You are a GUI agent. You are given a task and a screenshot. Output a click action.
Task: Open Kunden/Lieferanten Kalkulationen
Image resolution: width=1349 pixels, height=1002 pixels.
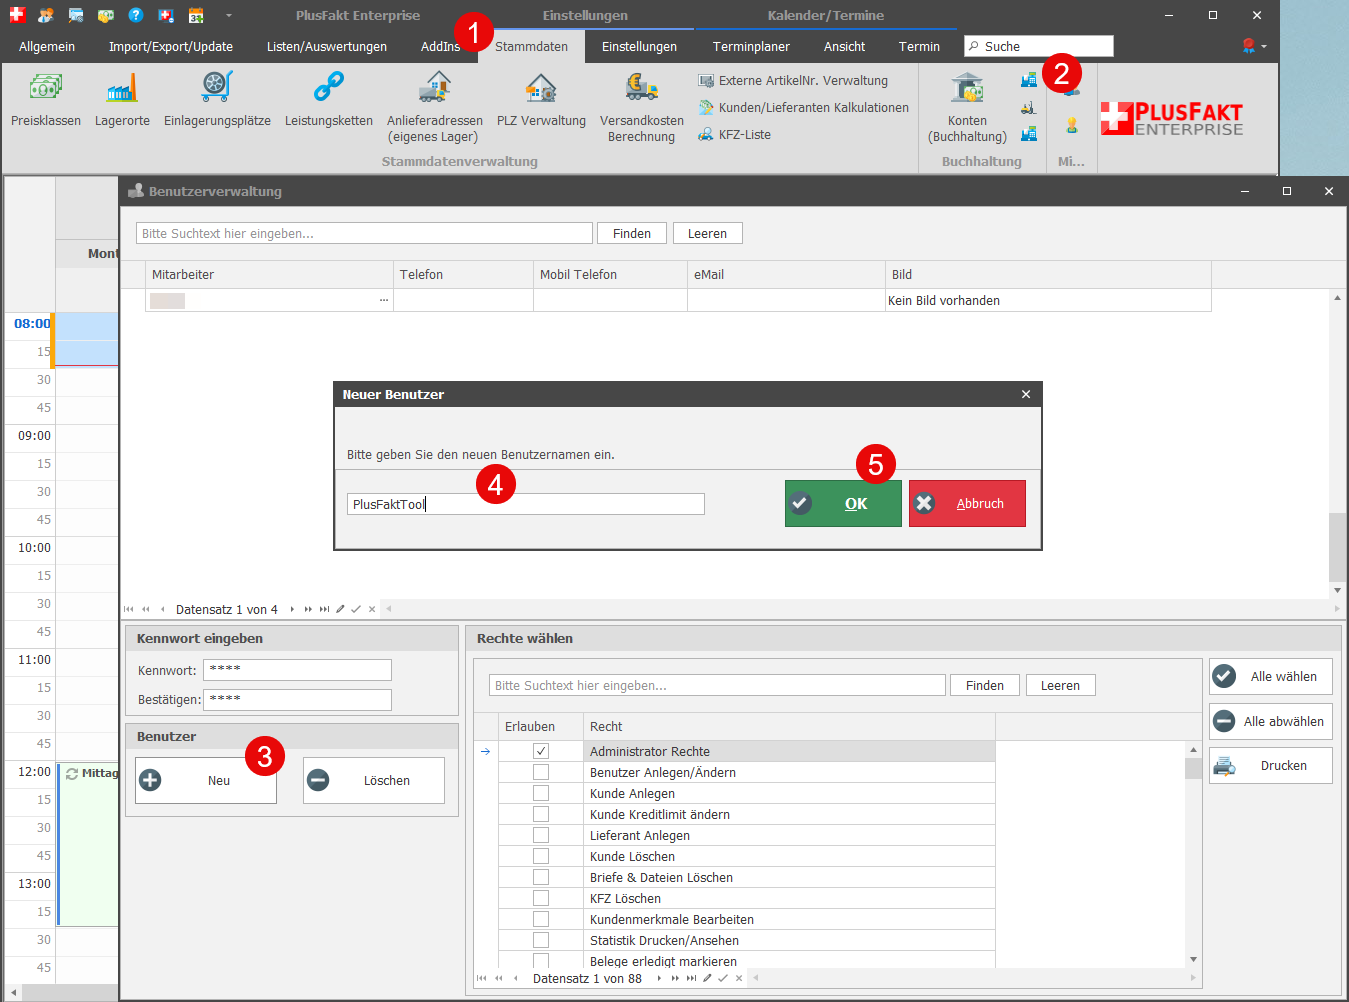(x=804, y=108)
